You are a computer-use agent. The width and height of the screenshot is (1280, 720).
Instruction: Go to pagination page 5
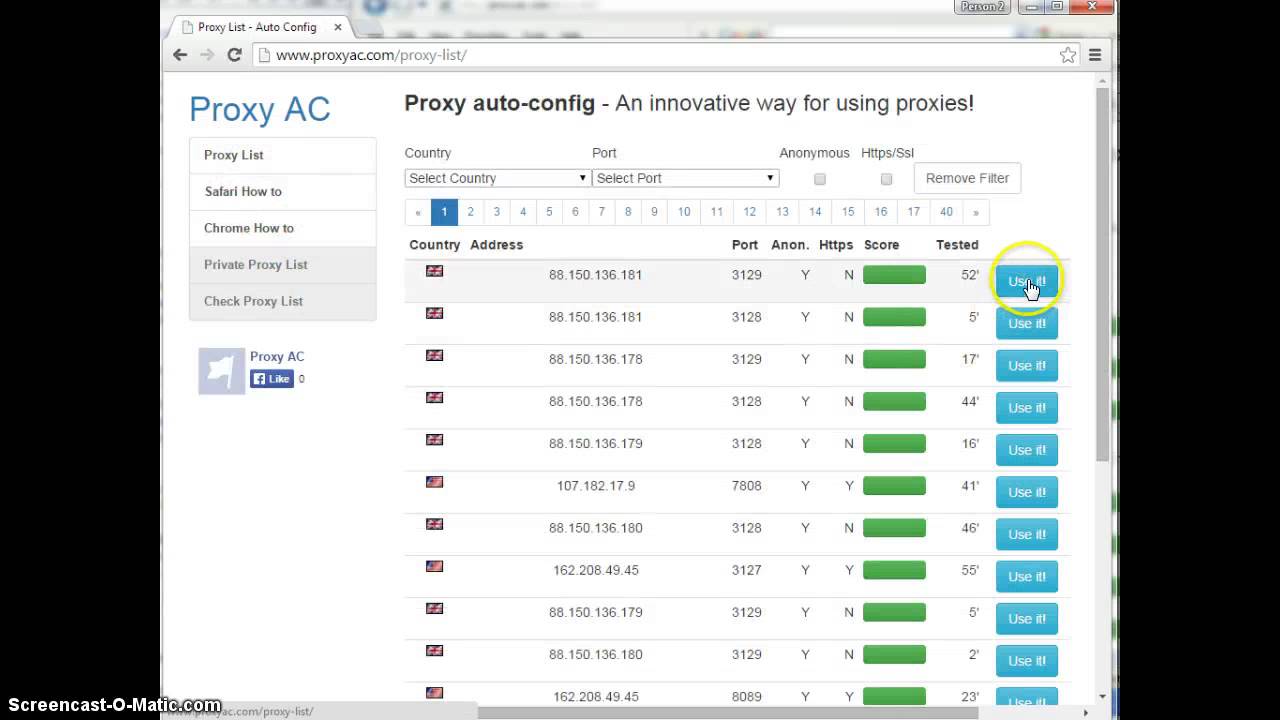[x=549, y=212]
